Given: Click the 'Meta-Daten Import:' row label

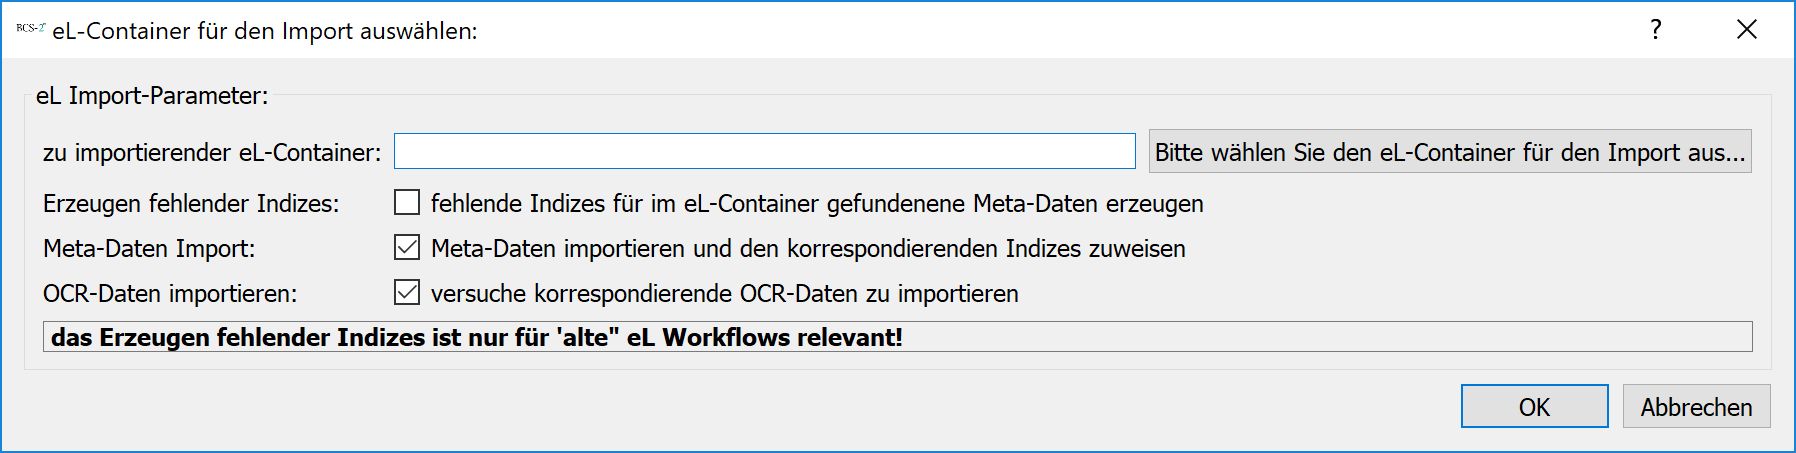Looking at the screenshot, I should pyautogui.click(x=149, y=249).
